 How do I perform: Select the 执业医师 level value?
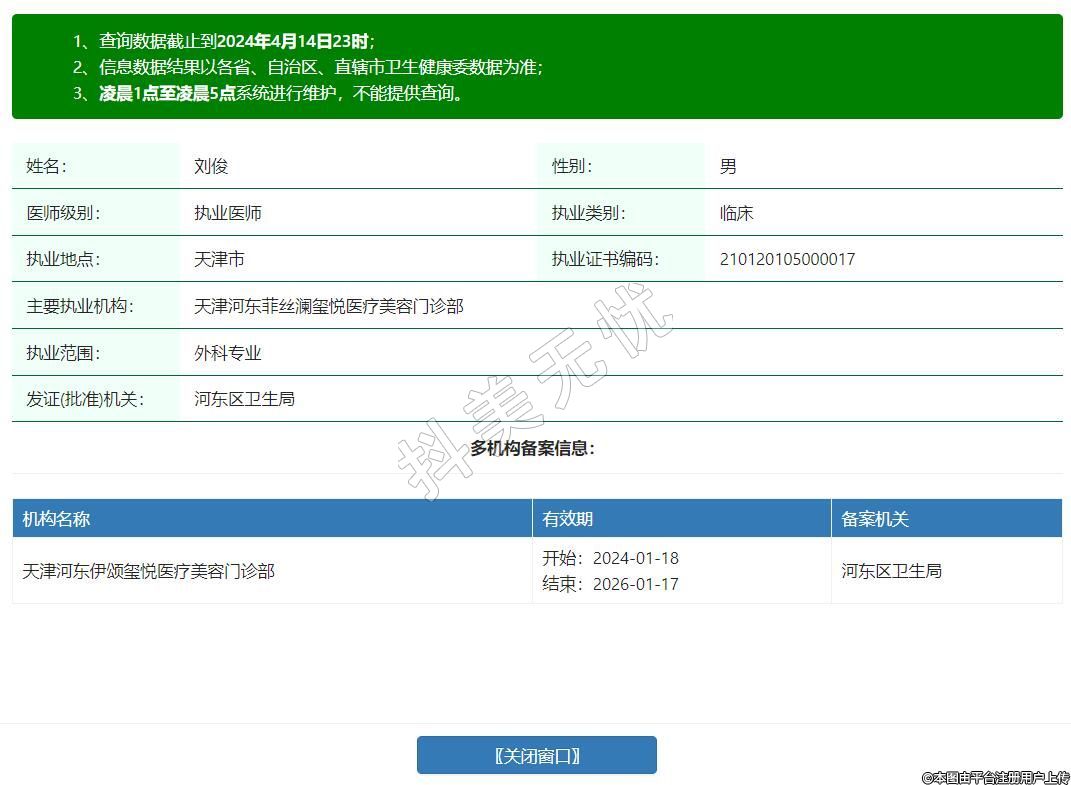click(227, 213)
